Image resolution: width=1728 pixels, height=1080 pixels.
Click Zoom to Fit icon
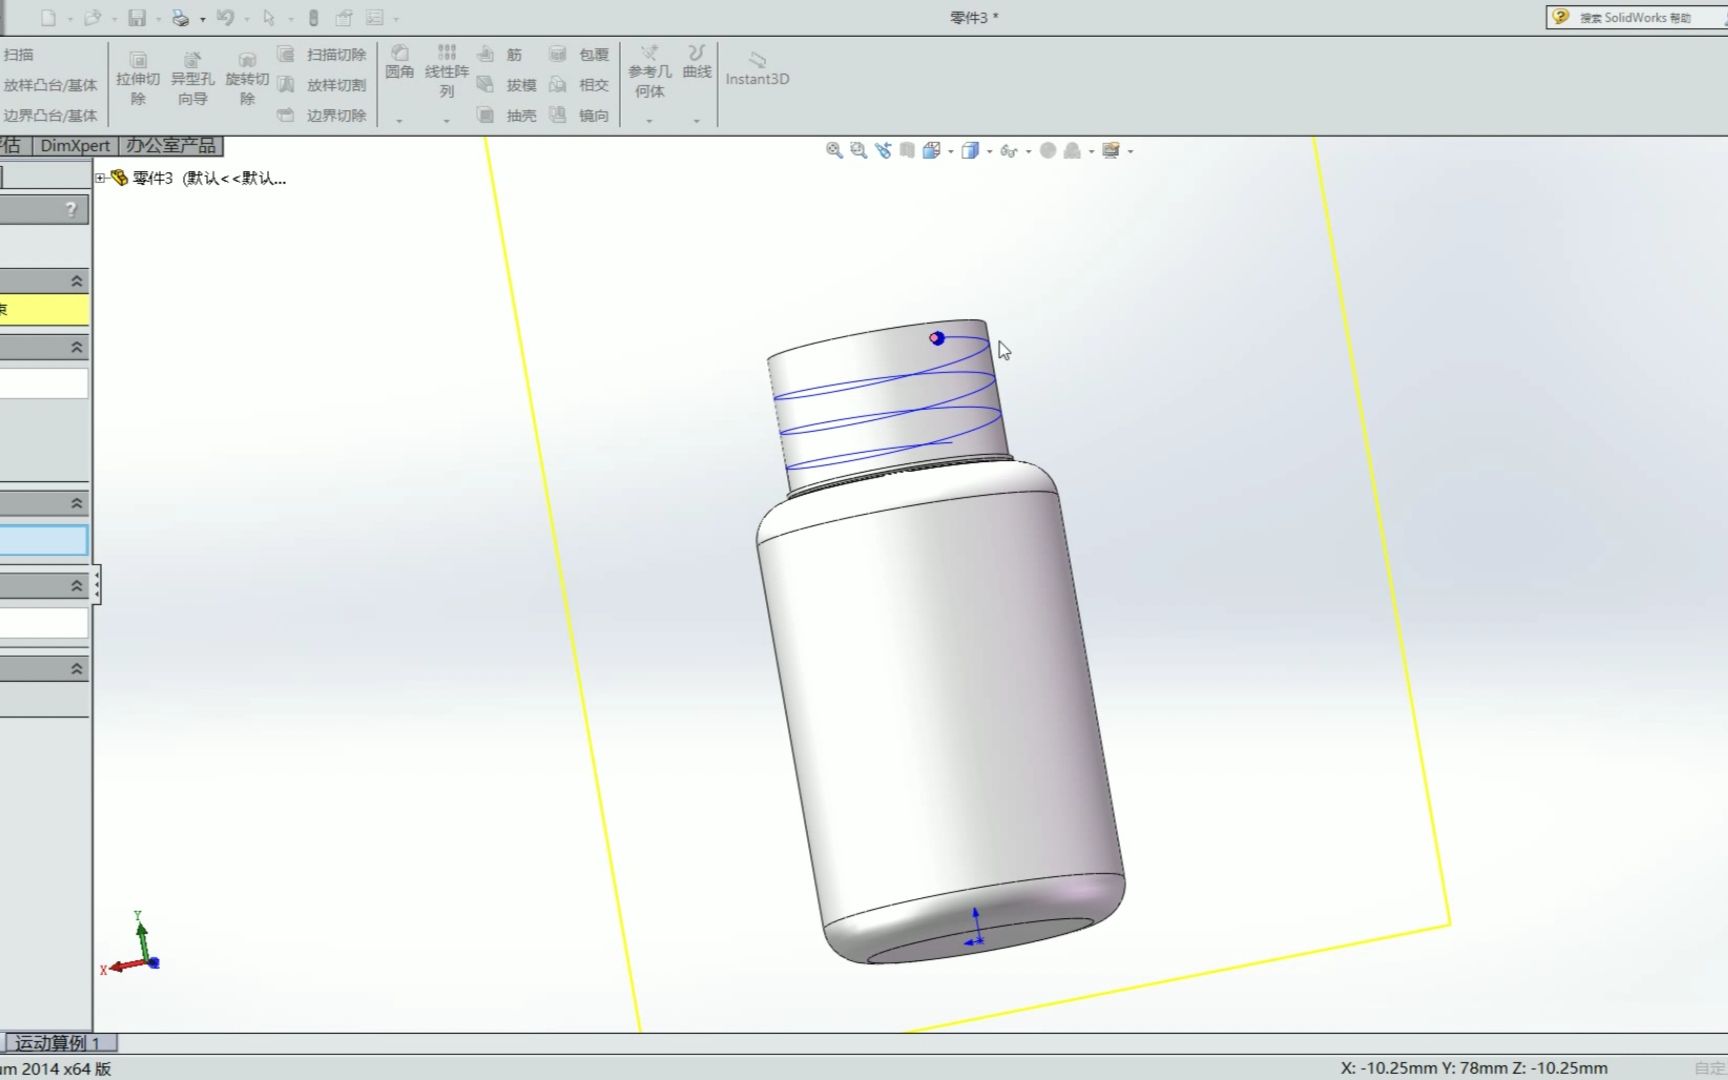click(834, 150)
